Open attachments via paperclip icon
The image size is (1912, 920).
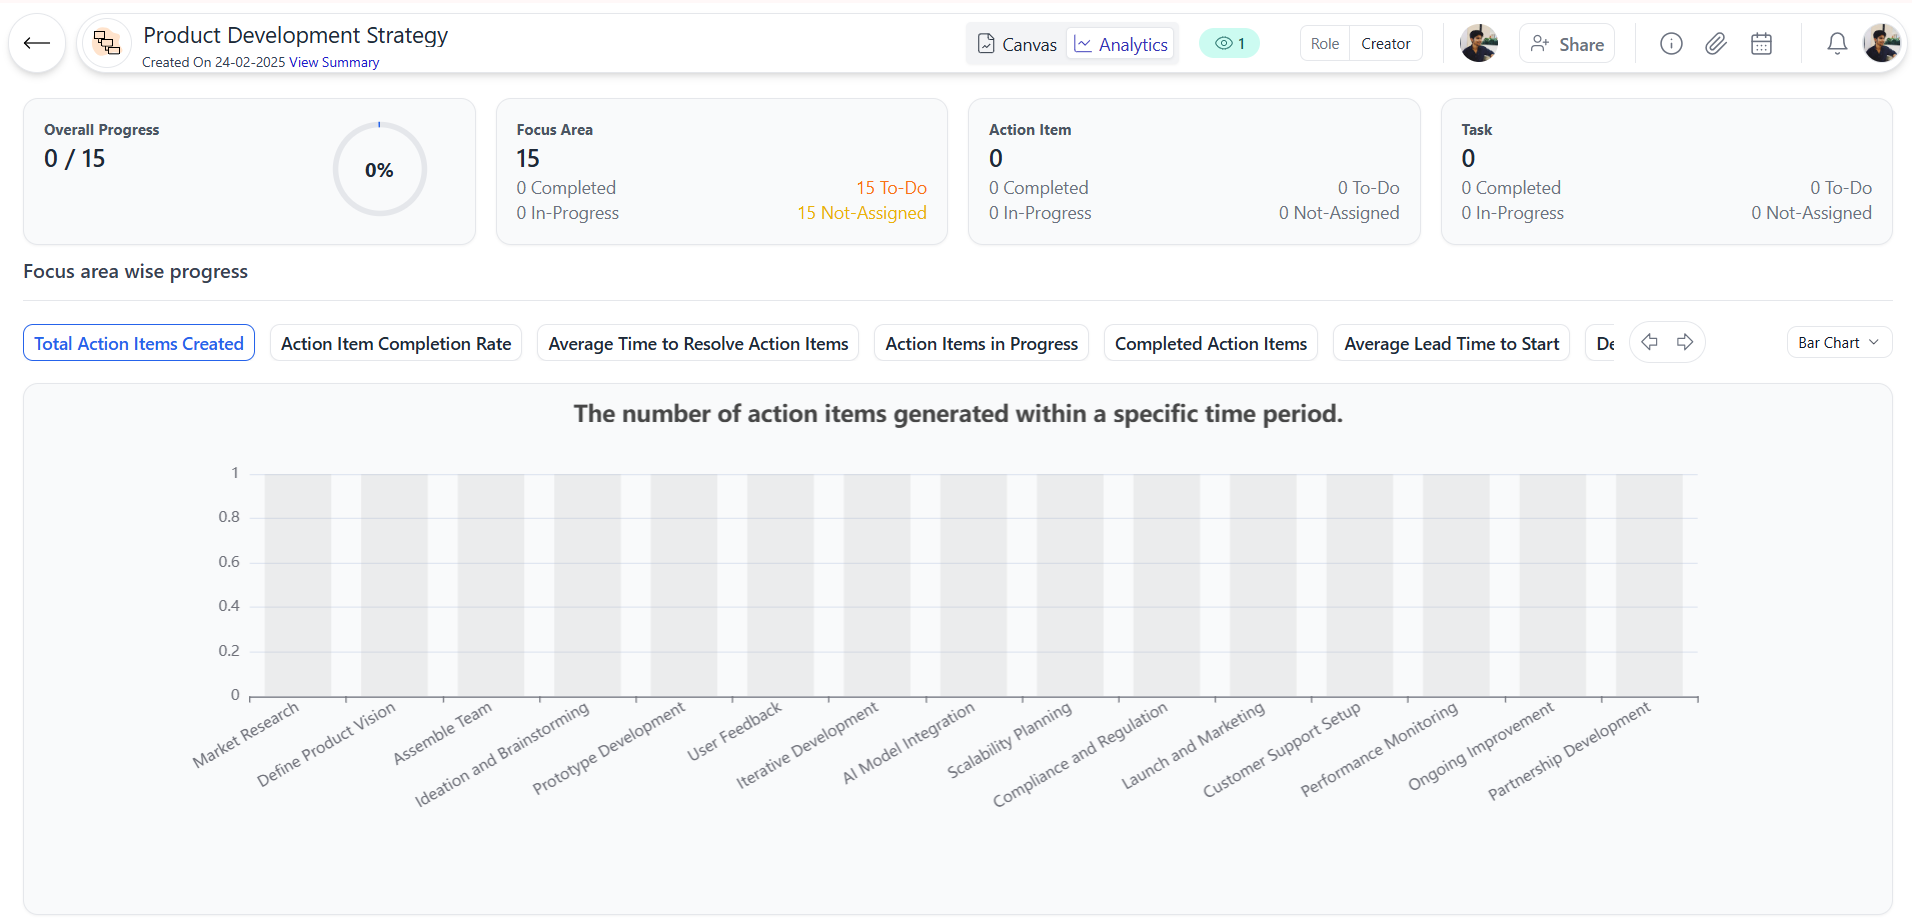click(1716, 44)
